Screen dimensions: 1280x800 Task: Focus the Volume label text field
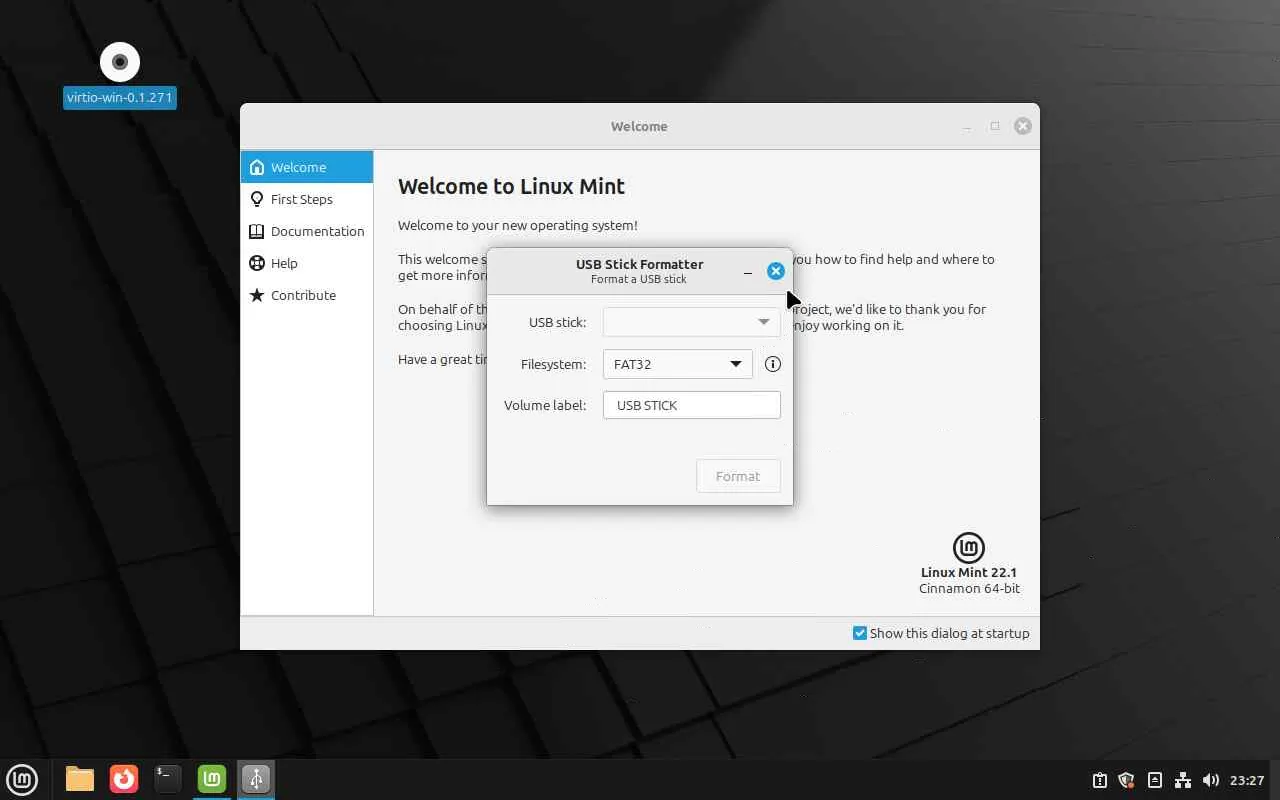point(692,405)
